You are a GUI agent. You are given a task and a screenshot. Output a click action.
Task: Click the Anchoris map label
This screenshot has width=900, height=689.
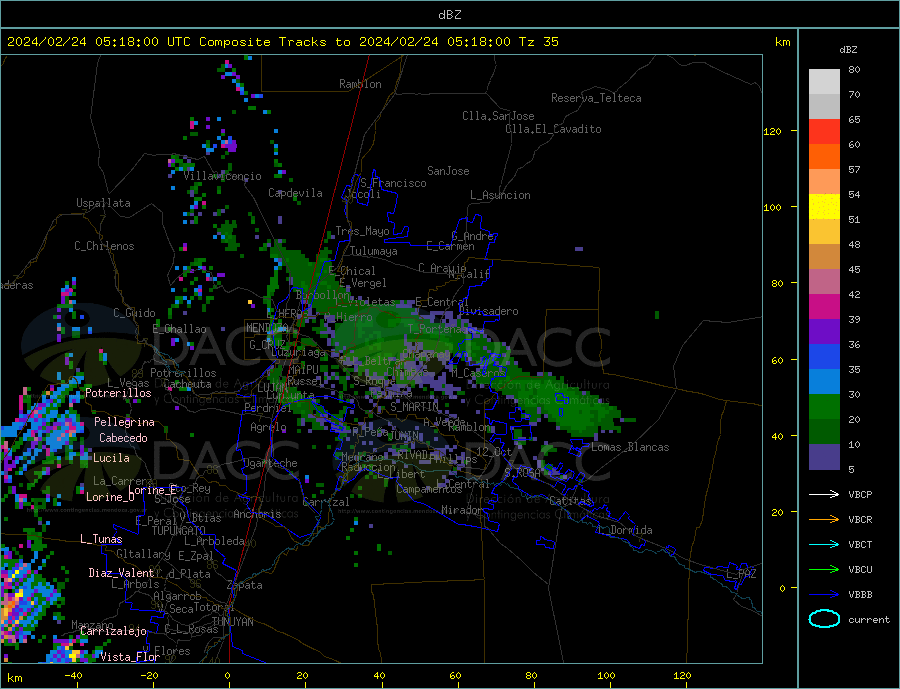tap(257, 514)
